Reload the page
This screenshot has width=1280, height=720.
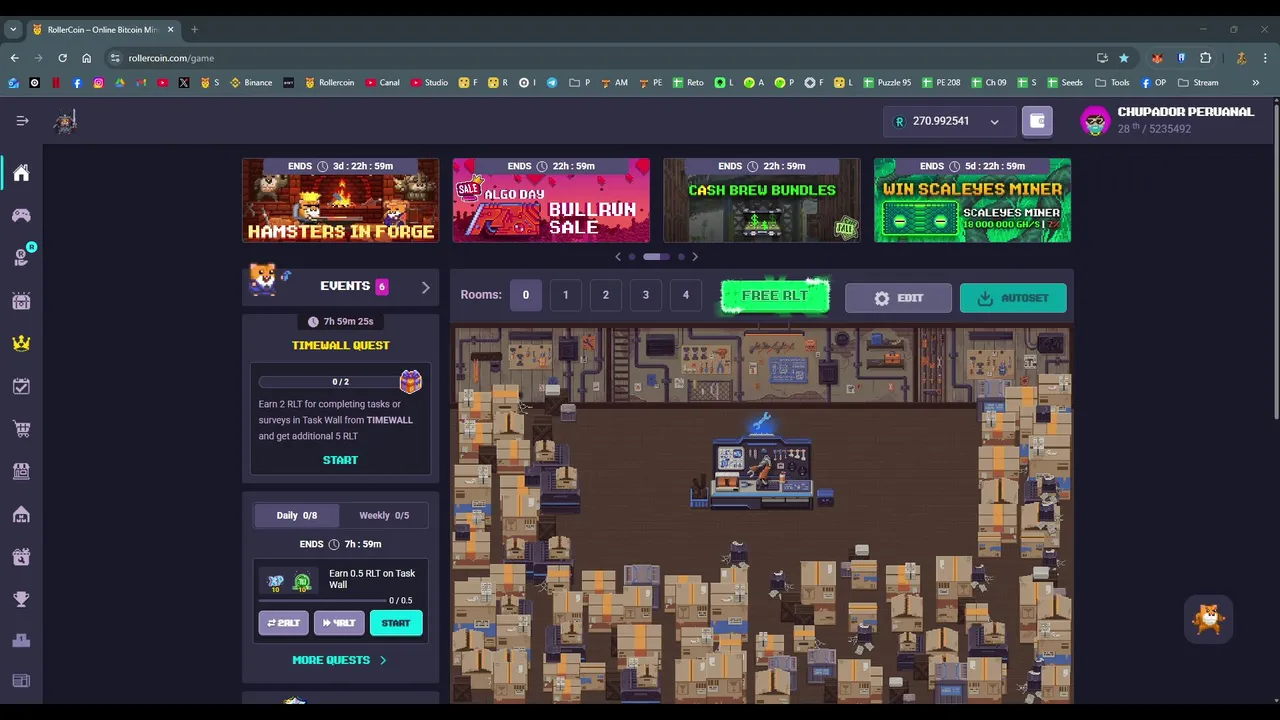62,58
